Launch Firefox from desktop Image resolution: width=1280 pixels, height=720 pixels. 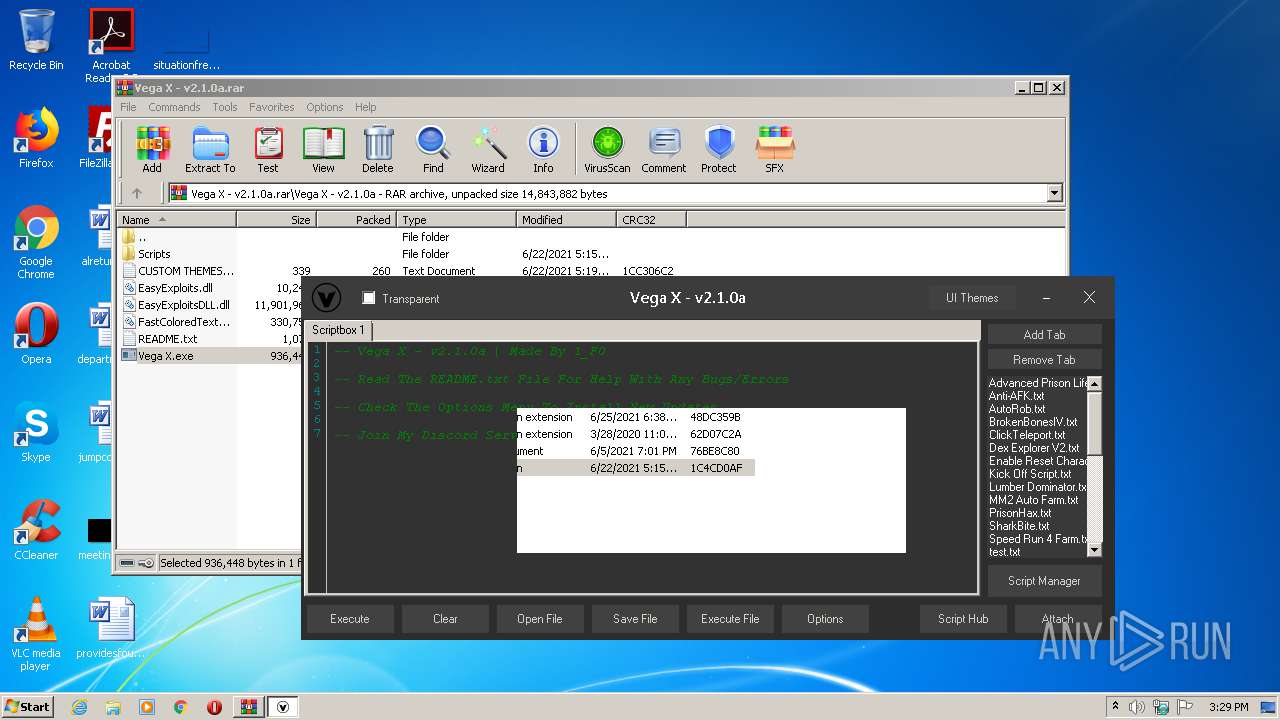point(36,138)
